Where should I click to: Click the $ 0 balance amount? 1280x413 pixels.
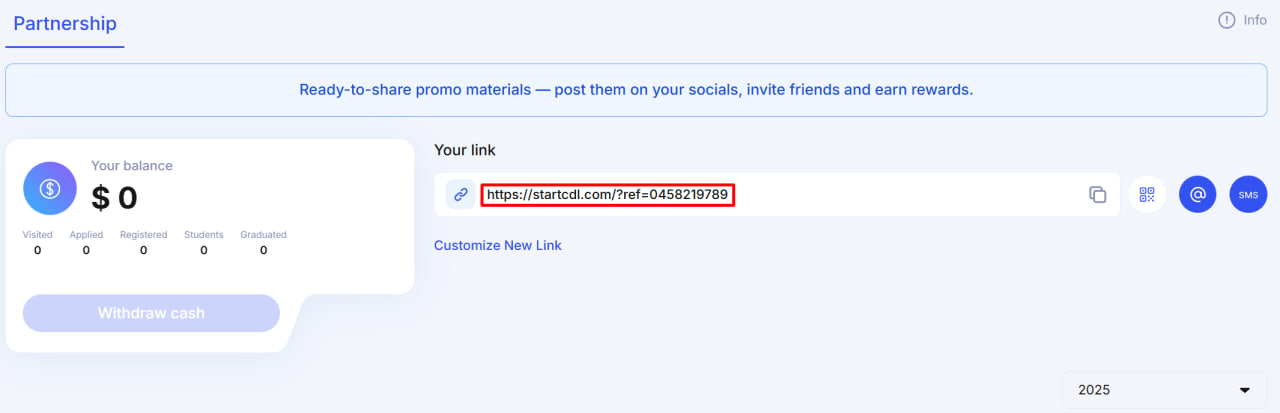(x=114, y=198)
